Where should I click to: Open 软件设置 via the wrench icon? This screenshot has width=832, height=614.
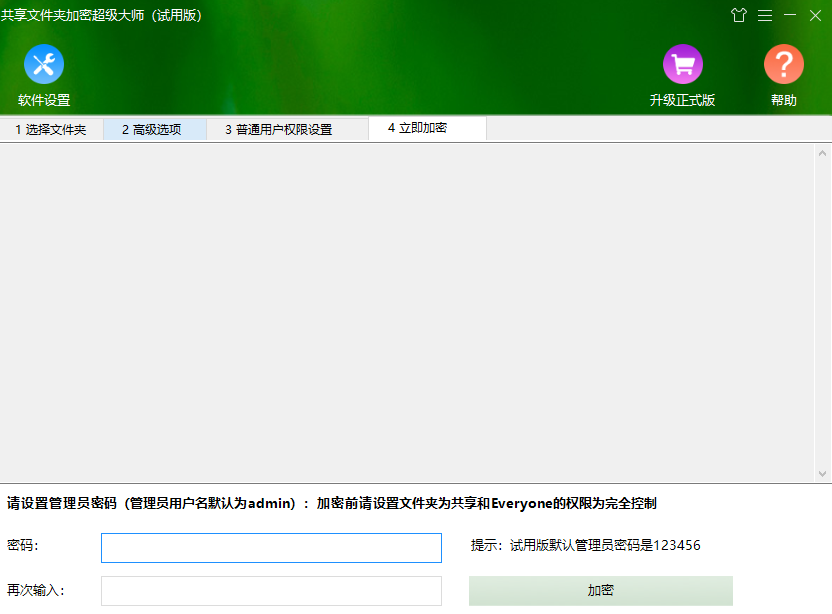(x=44, y=65)
